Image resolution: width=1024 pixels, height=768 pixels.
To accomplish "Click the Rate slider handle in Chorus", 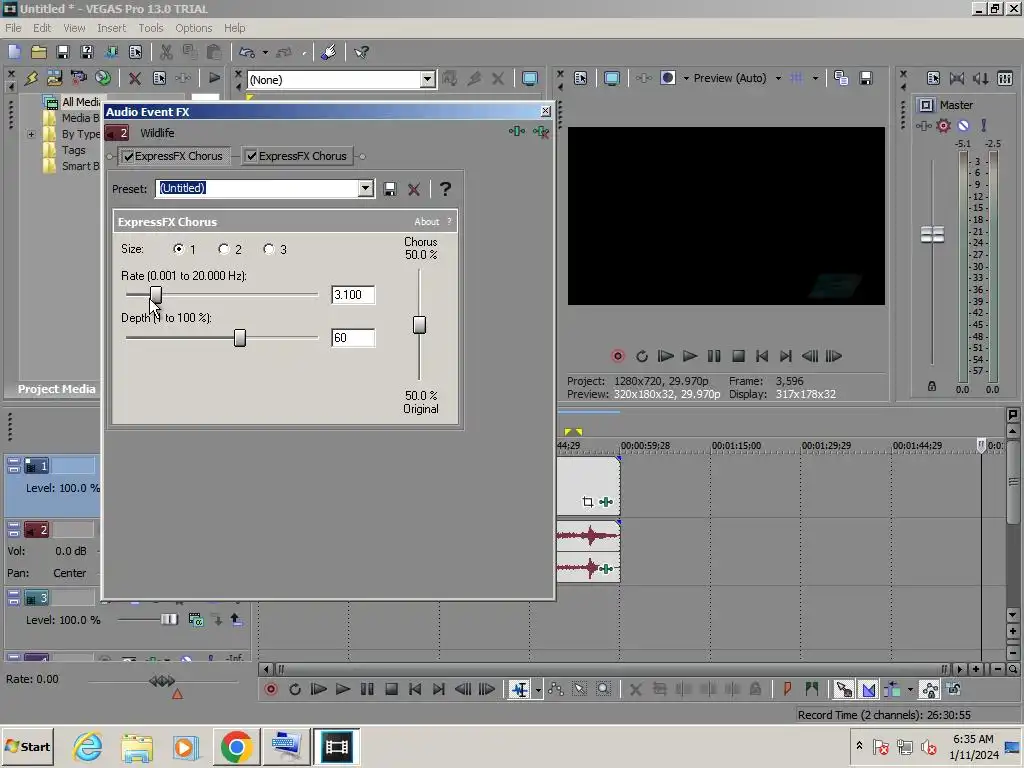I will [x=155, y=295].
